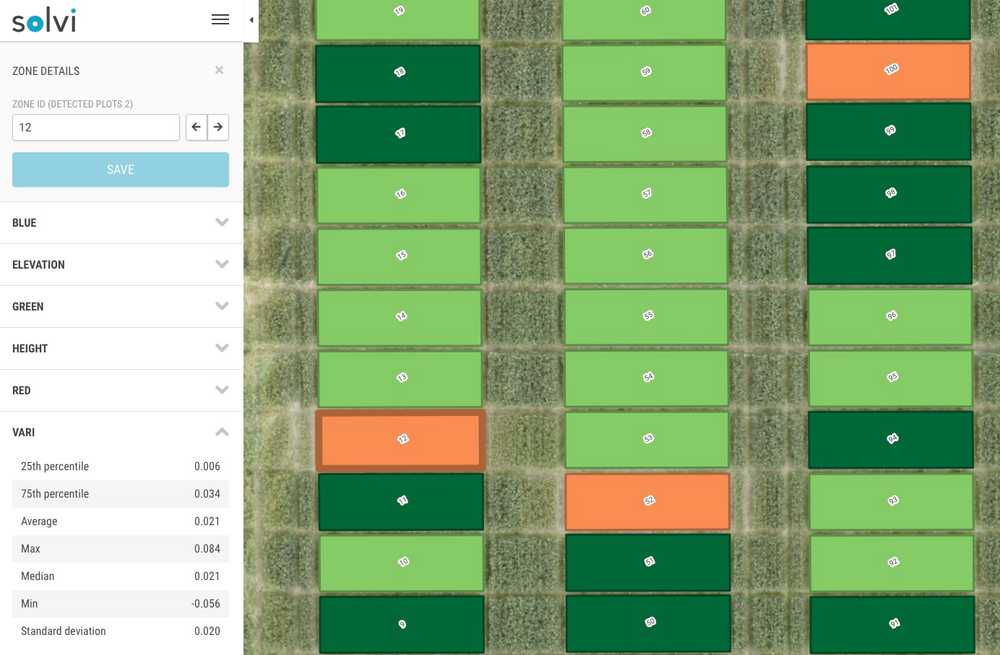Expand the Elevation section
Image resolution: width=1000 pixels, height=655 pixels.
[x=121, y=264]
